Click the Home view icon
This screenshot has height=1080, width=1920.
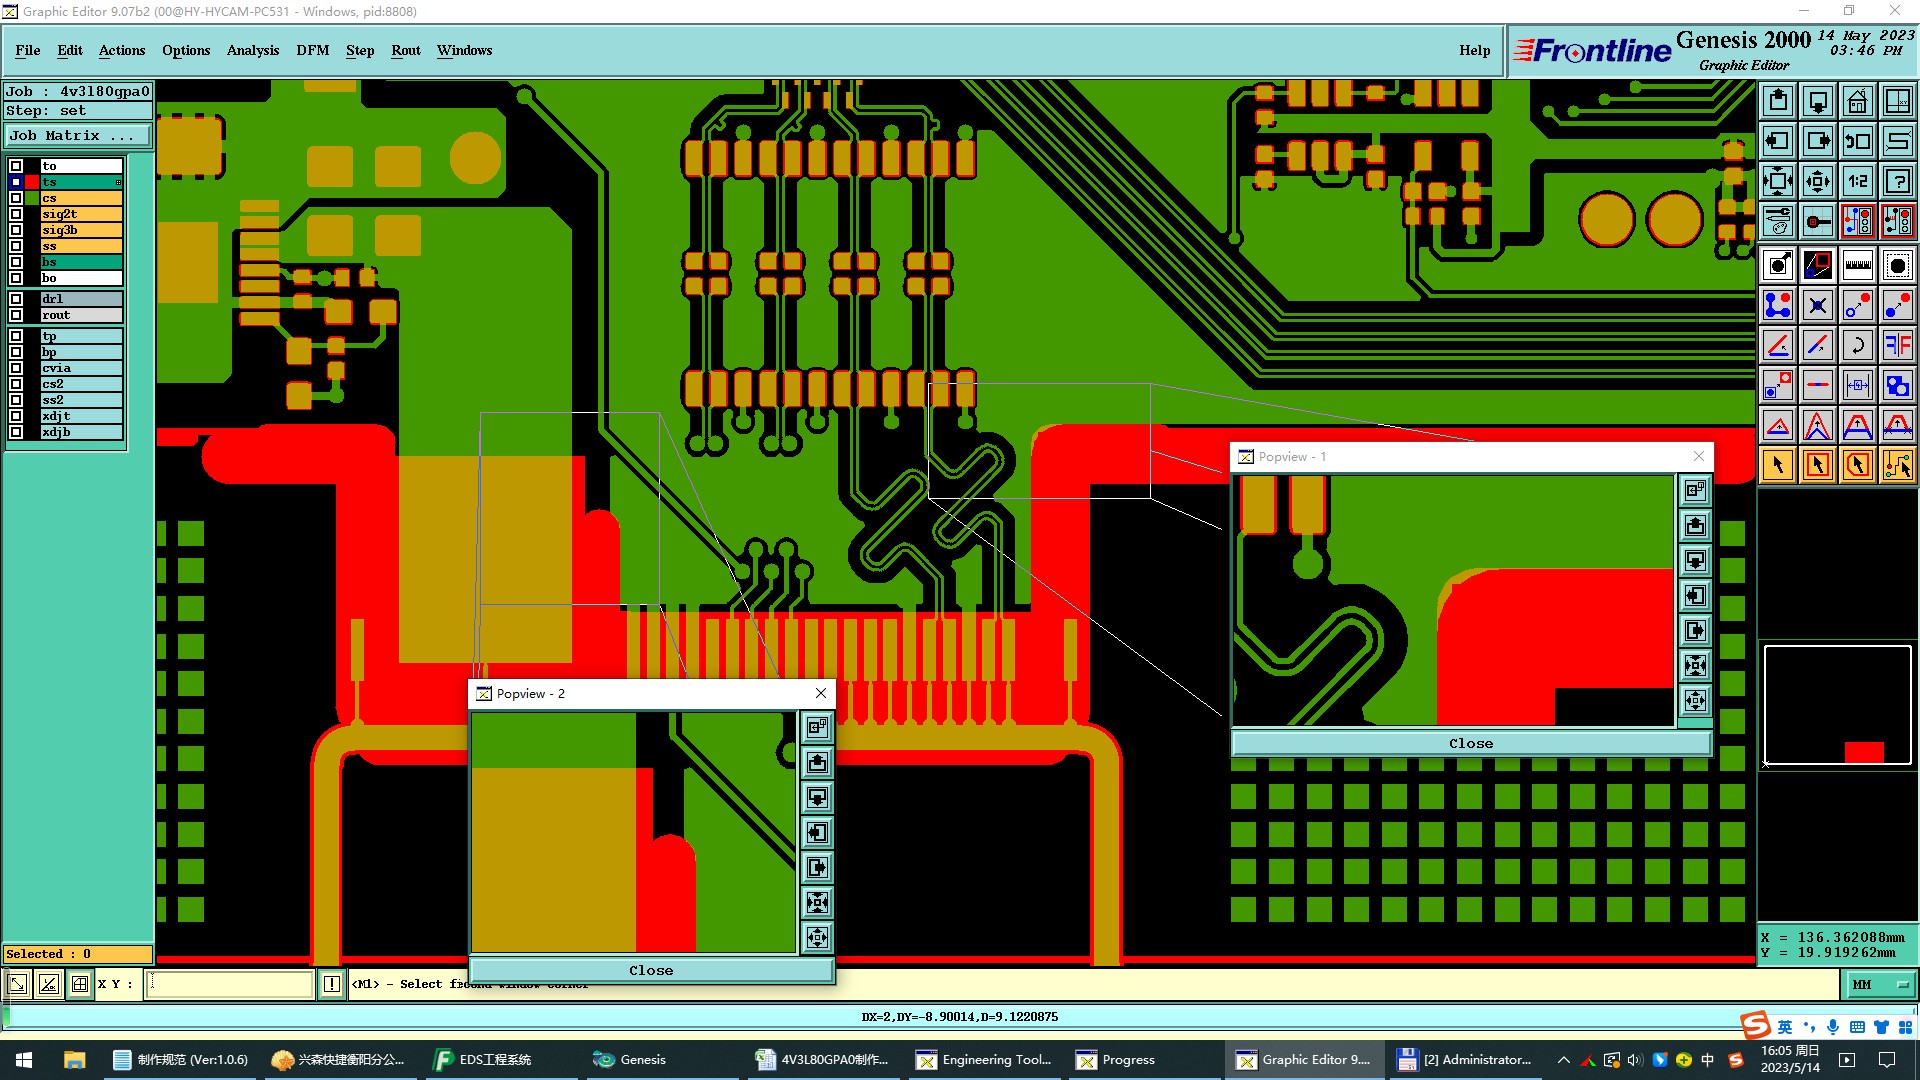click(1857, 101)
